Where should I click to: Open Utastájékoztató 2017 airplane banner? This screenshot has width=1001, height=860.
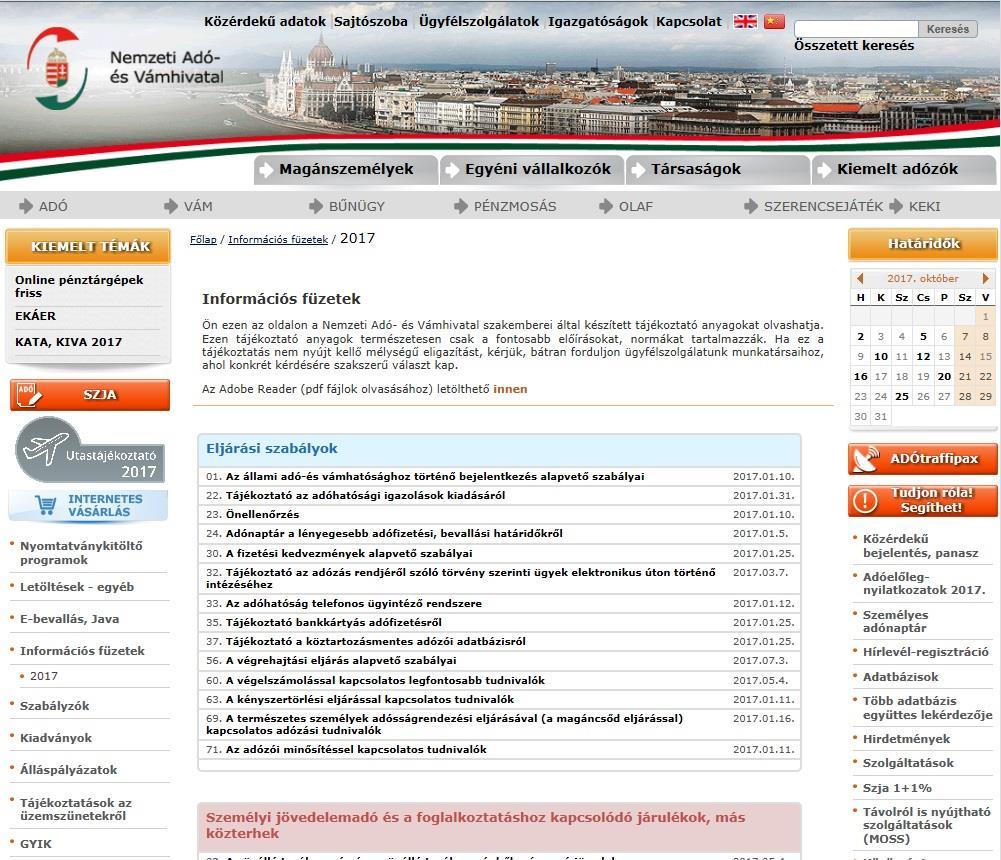(90, 450)
